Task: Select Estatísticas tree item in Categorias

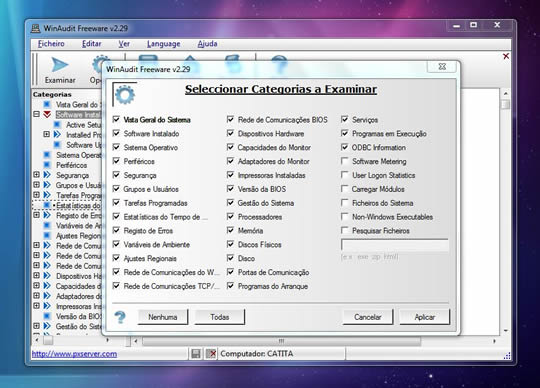Action: point(79,205)
